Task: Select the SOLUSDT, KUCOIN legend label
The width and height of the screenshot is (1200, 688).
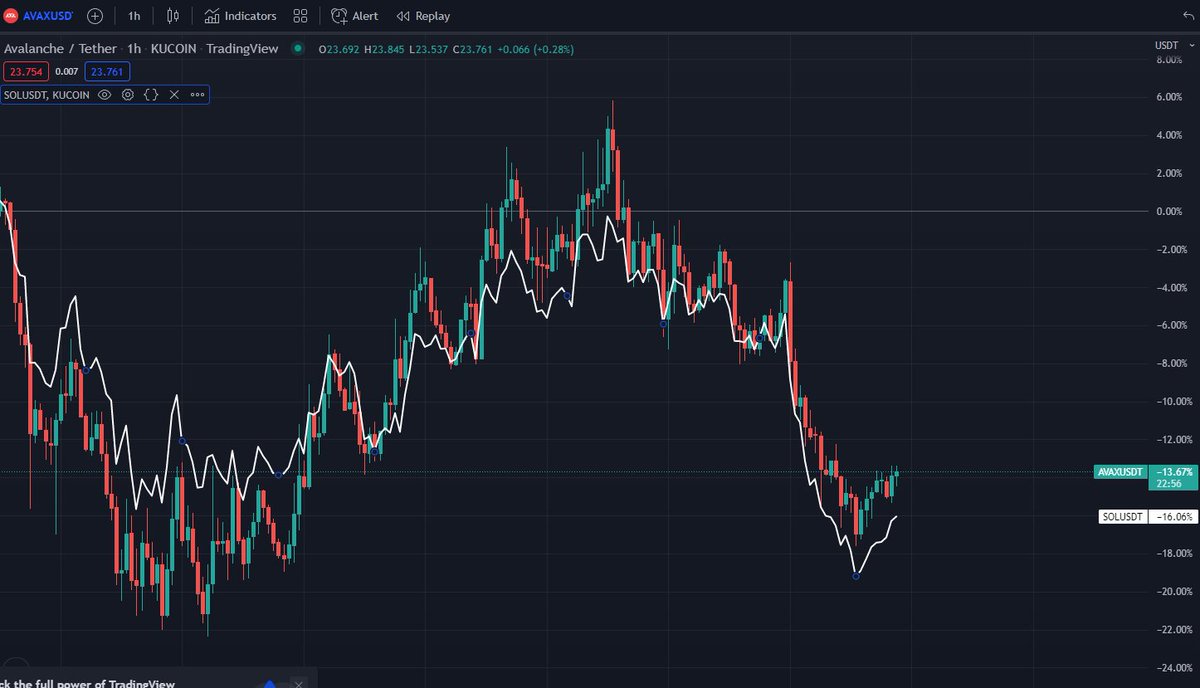Action: (x=46, y=95)
